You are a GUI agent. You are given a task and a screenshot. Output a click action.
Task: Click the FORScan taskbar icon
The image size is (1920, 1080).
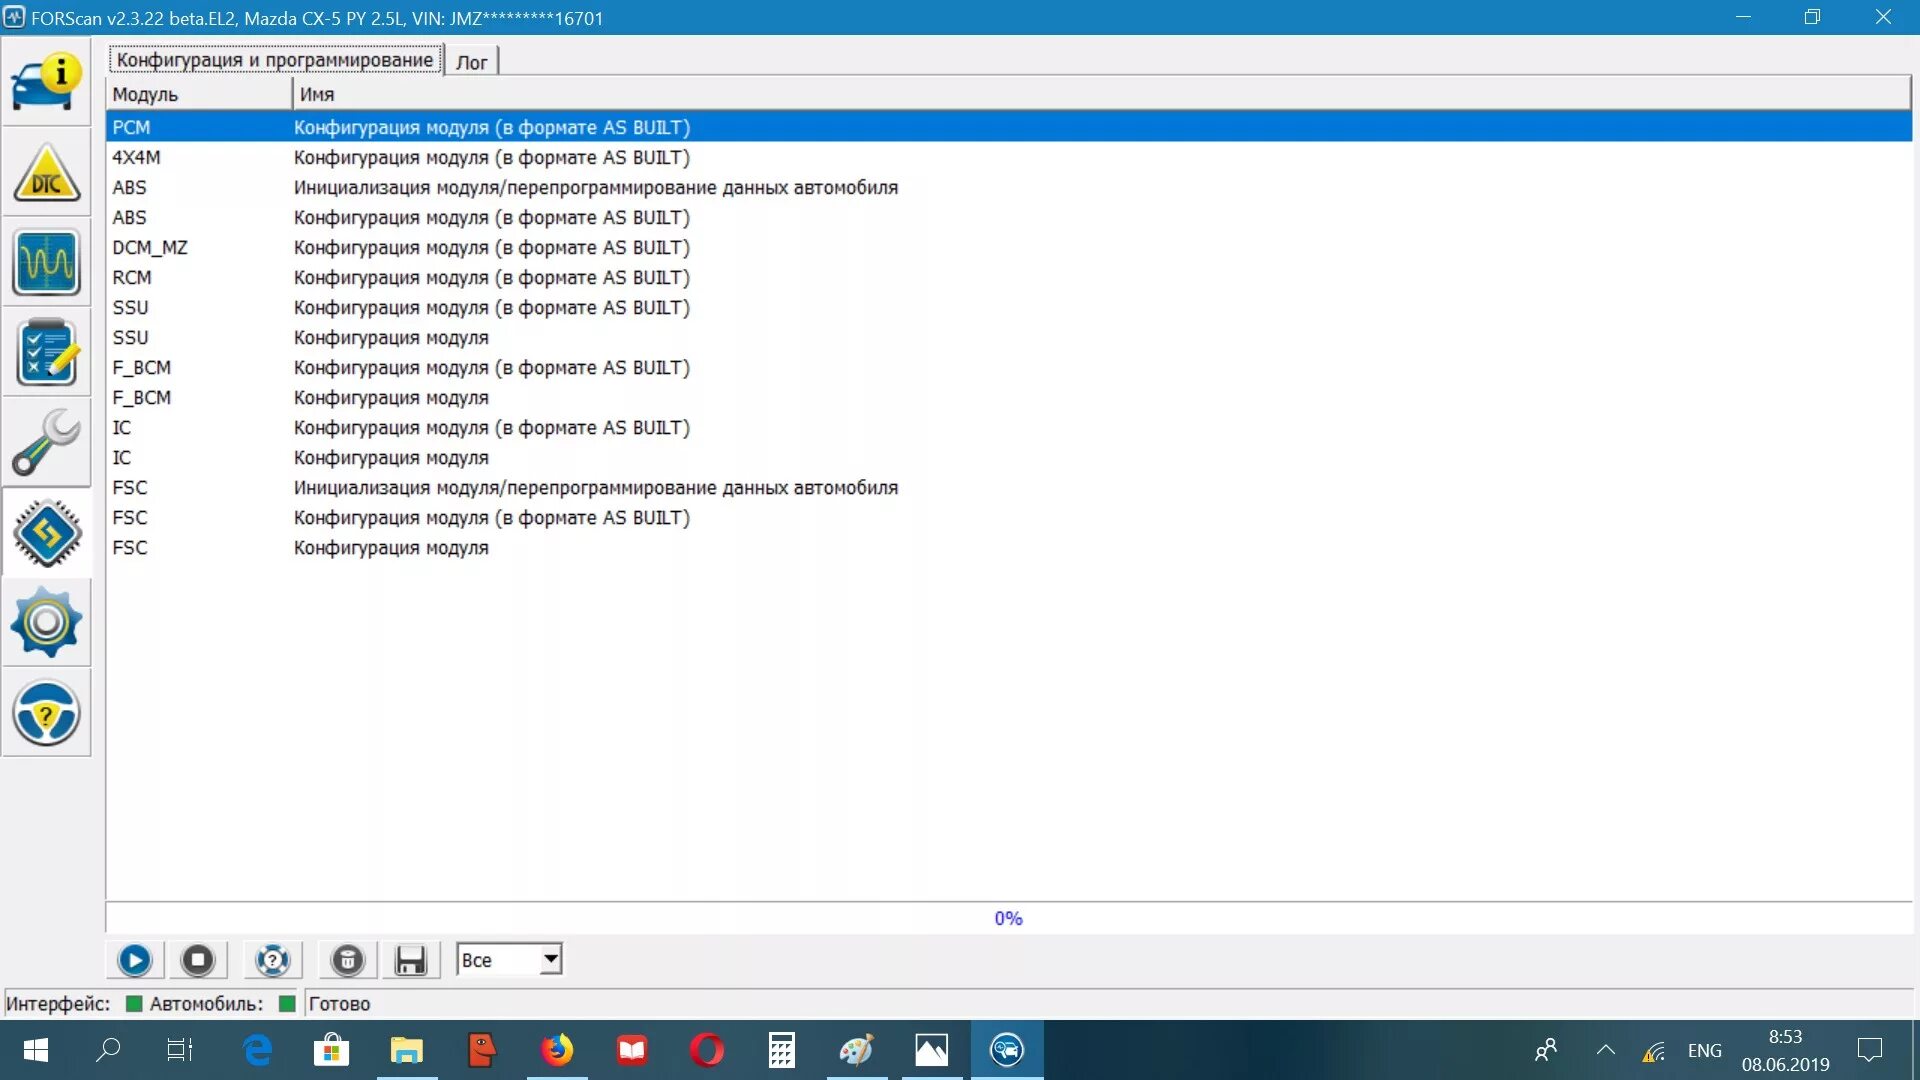1007,1050
